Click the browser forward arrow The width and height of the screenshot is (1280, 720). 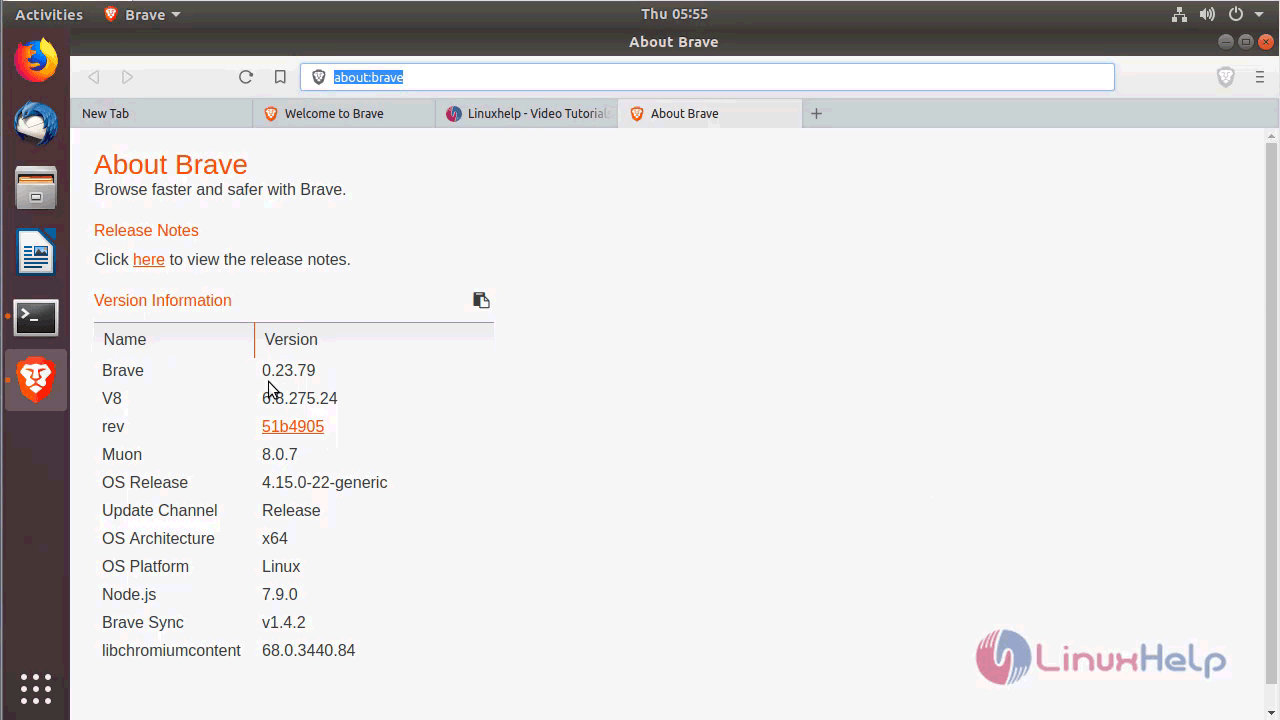[x=127, y=77]
